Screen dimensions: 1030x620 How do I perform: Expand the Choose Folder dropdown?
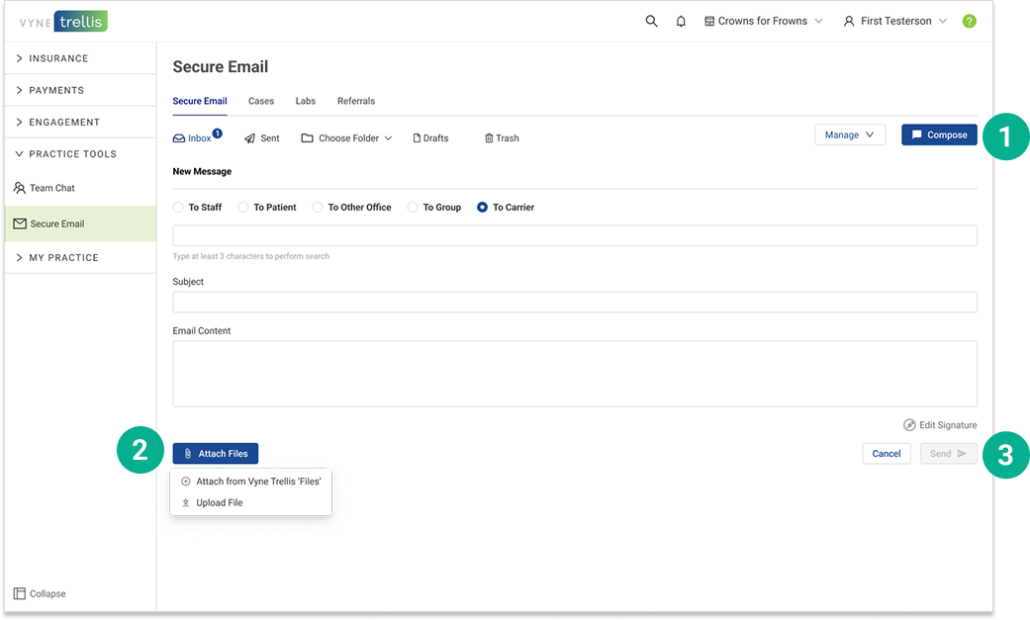point(347,138)
